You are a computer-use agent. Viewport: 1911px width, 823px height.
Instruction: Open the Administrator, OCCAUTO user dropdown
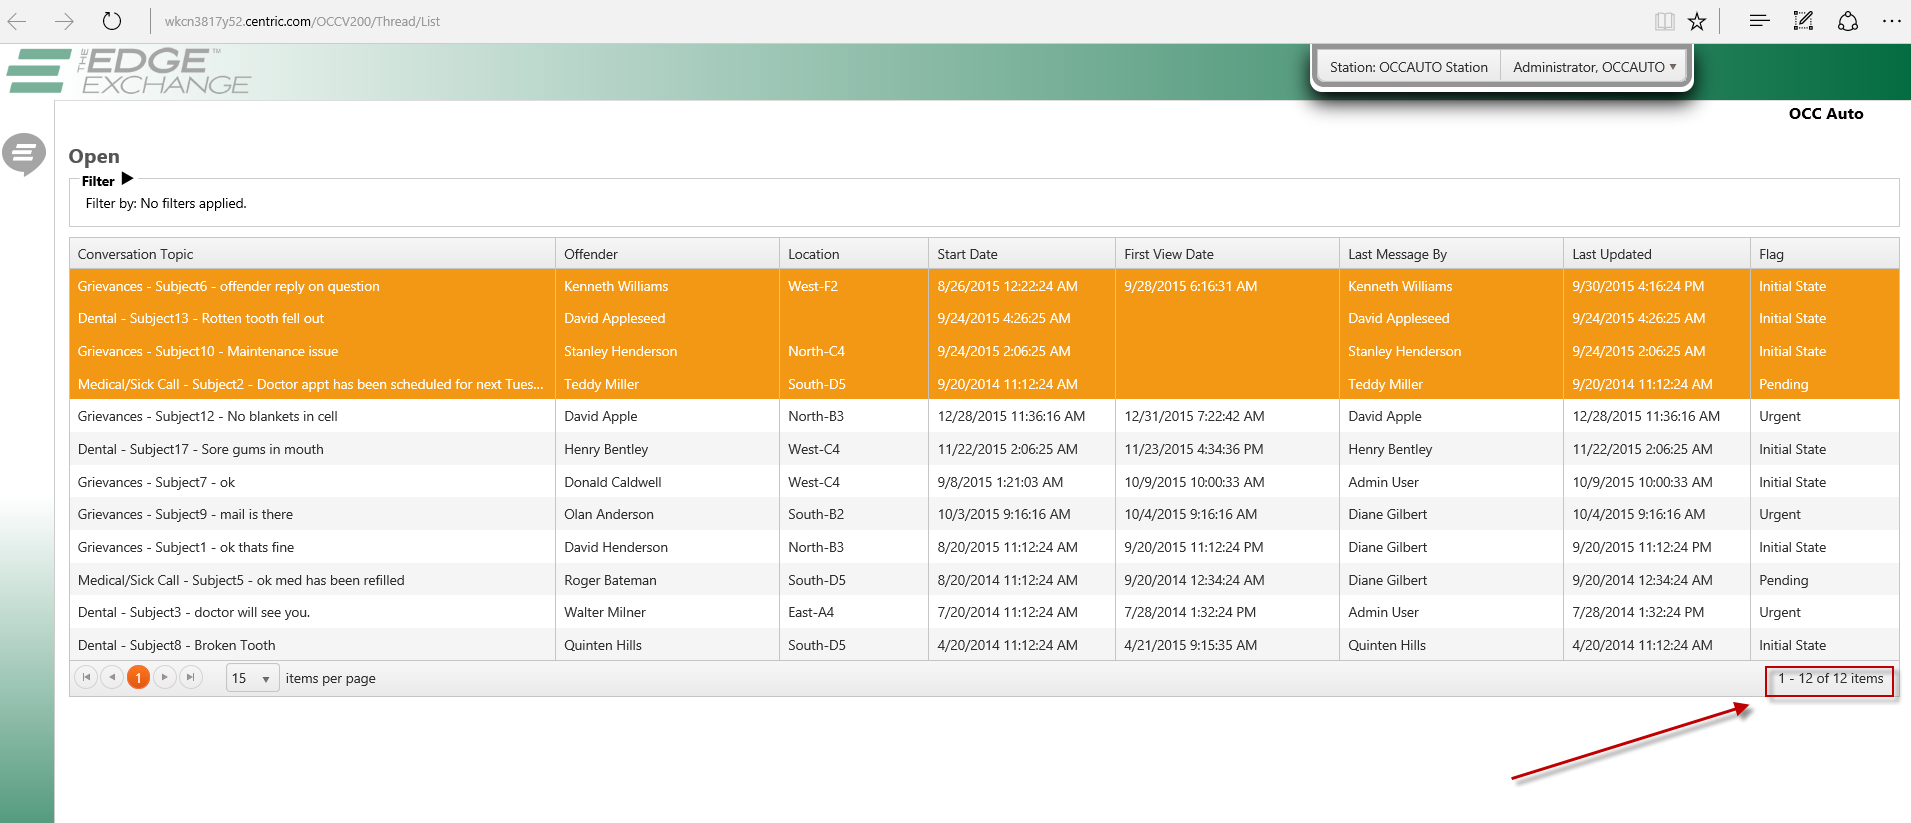click(x=1594, y=67)
